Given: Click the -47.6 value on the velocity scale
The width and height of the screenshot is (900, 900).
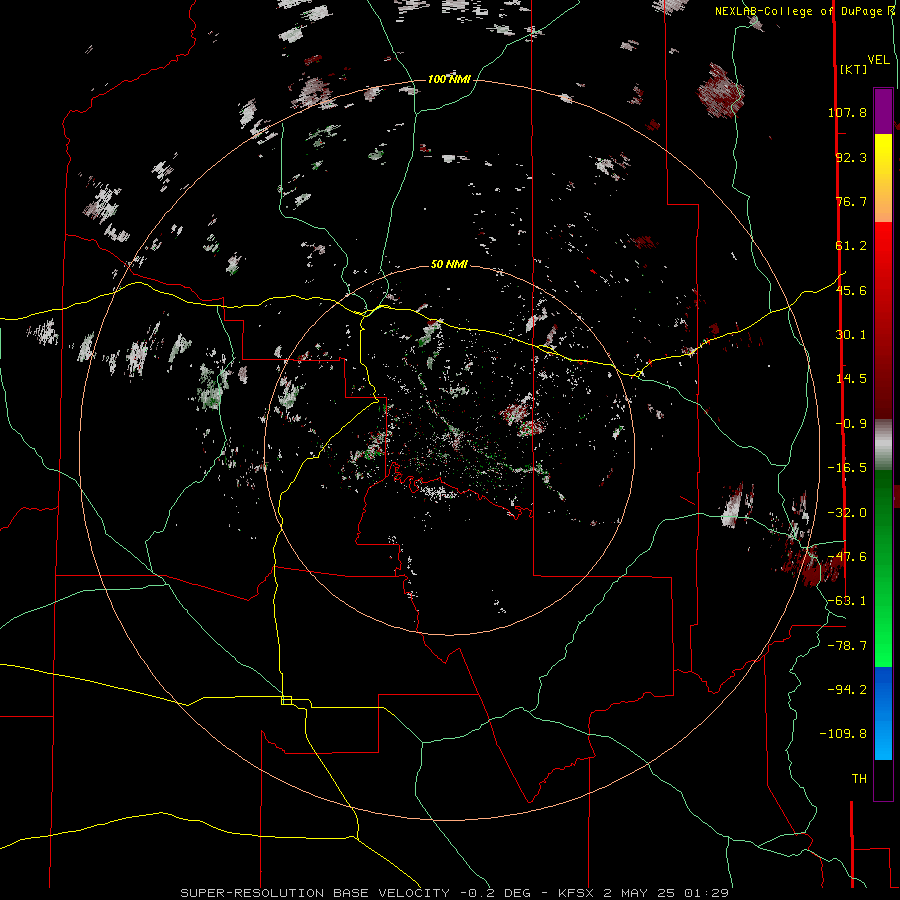Looking at the screenshot, I should coord(847,557).
